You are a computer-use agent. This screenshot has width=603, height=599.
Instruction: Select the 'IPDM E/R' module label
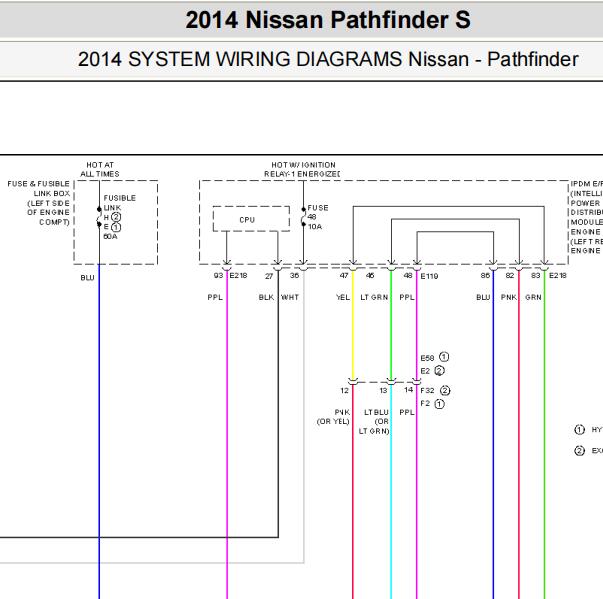click(x=586, y=184)
